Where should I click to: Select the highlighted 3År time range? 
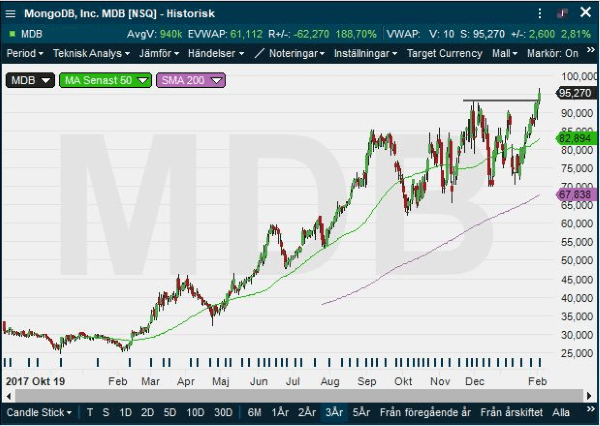click(x=334, y=413)
